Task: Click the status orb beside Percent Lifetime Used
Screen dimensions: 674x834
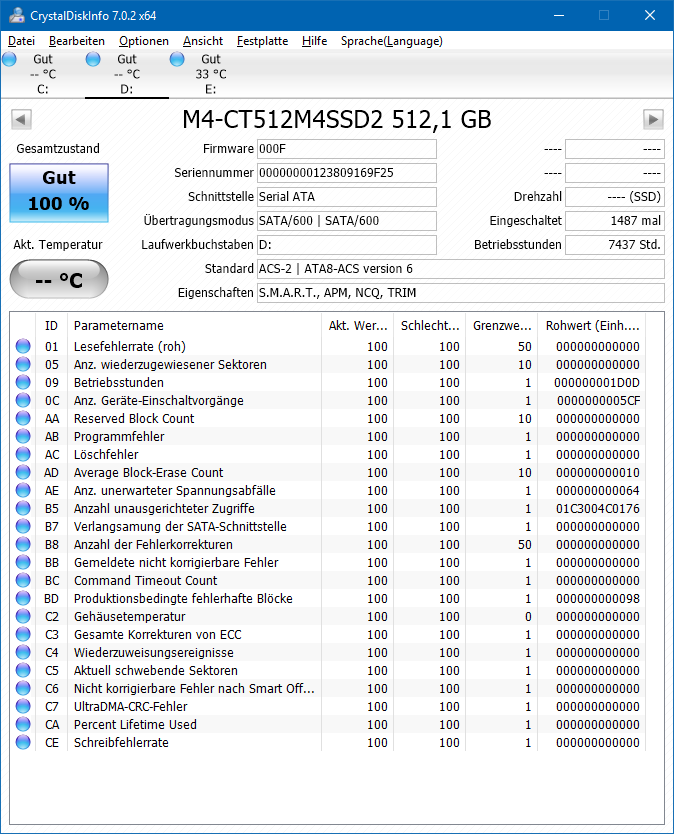Action: point(23,724)
